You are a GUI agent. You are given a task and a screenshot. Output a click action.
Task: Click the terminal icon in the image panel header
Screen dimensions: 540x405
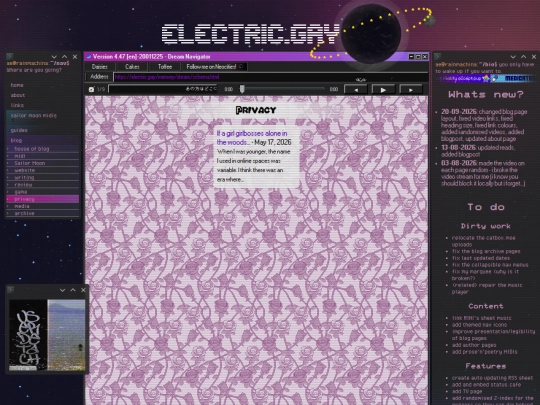pyautogui.click(x=10, y=290)
